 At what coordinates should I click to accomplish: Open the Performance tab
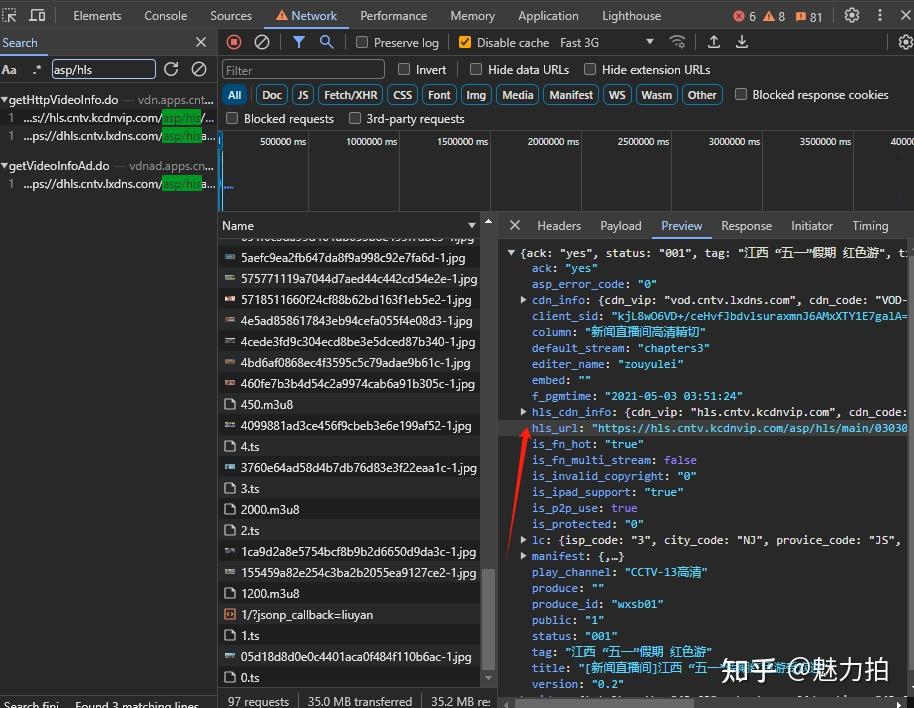393,16
